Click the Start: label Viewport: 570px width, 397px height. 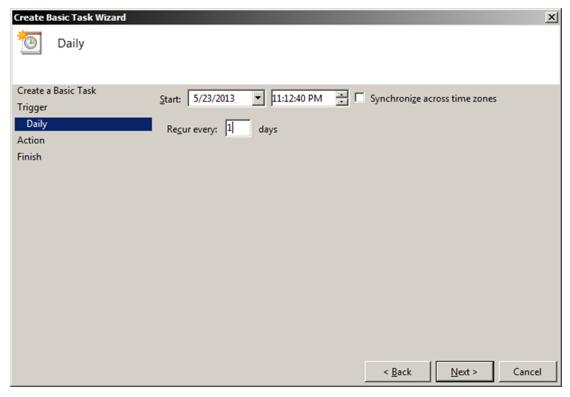coord(170,99)
